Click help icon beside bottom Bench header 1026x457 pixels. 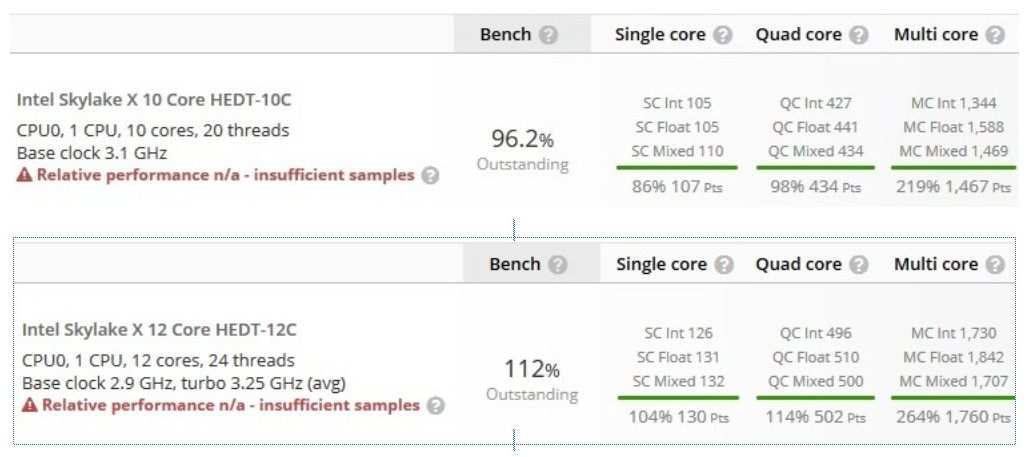tap(557, 265)
